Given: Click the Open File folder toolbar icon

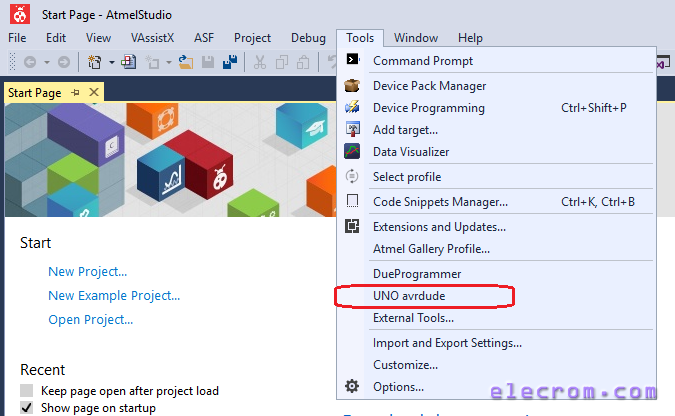Looking at the screenshot, I should tap(186, 62).
